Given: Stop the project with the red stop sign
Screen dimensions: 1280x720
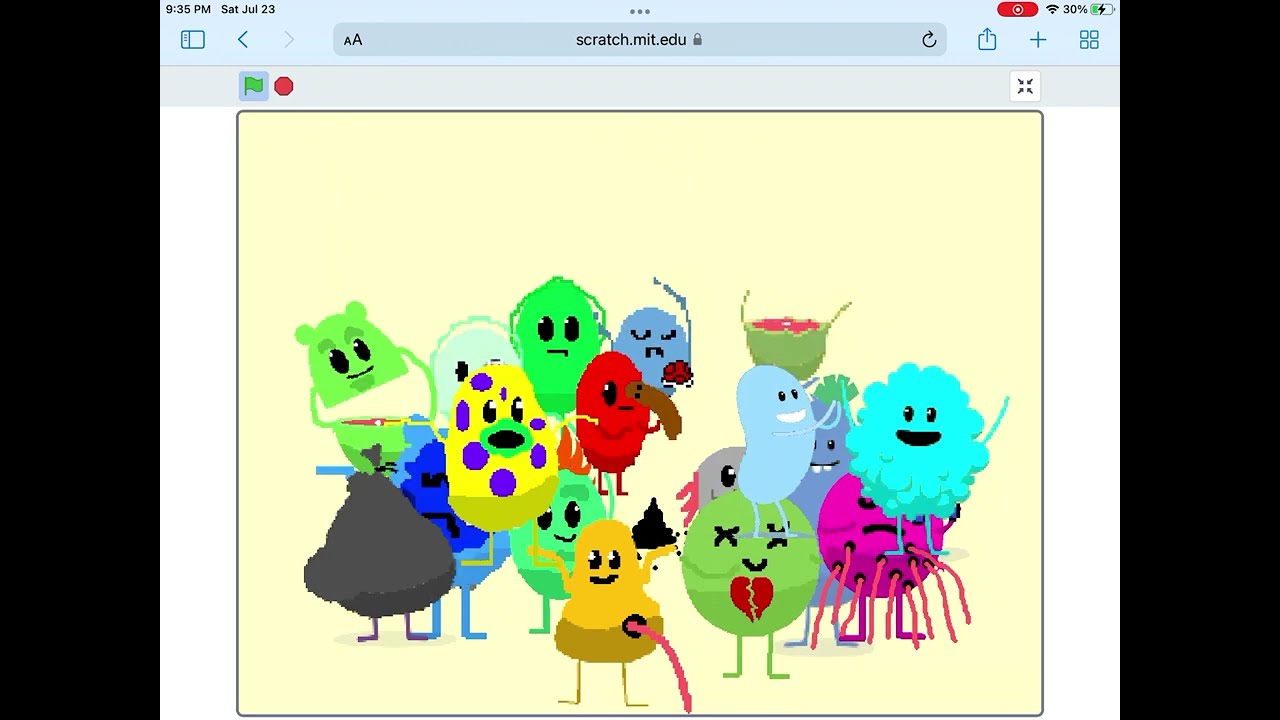Looking at the screenshot, I should coord(284,86).
